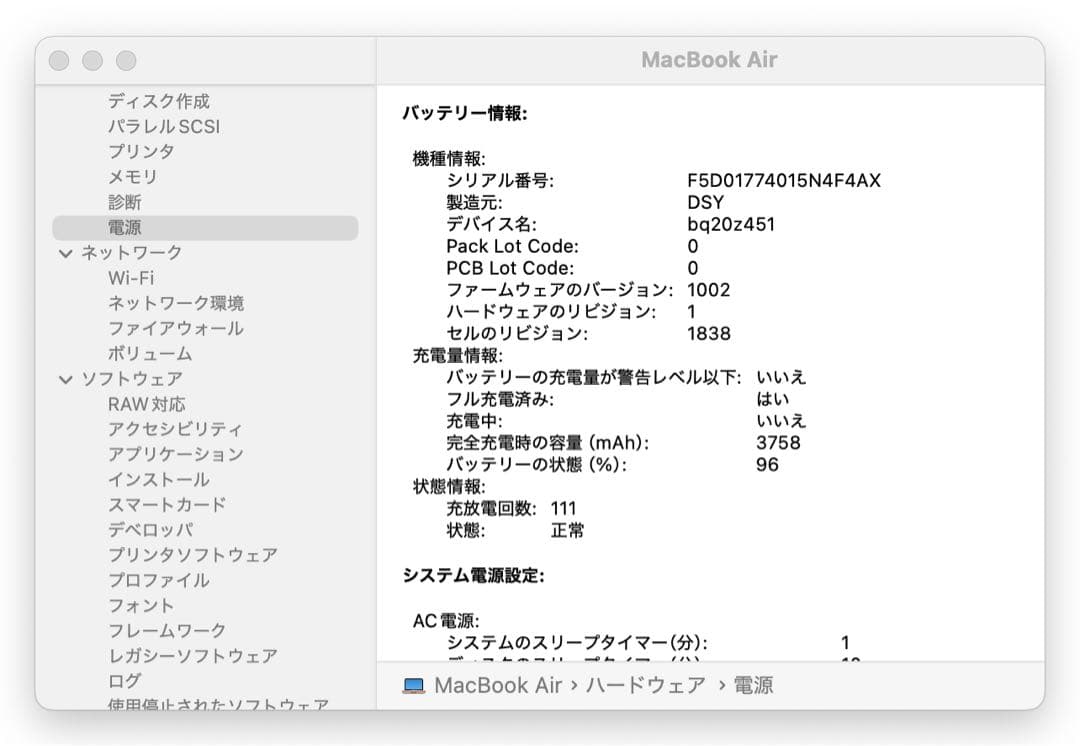The width and height of the screenshot is (1080, 746).
Task: Select ログ in the sidebar
Action: (125, 681)
